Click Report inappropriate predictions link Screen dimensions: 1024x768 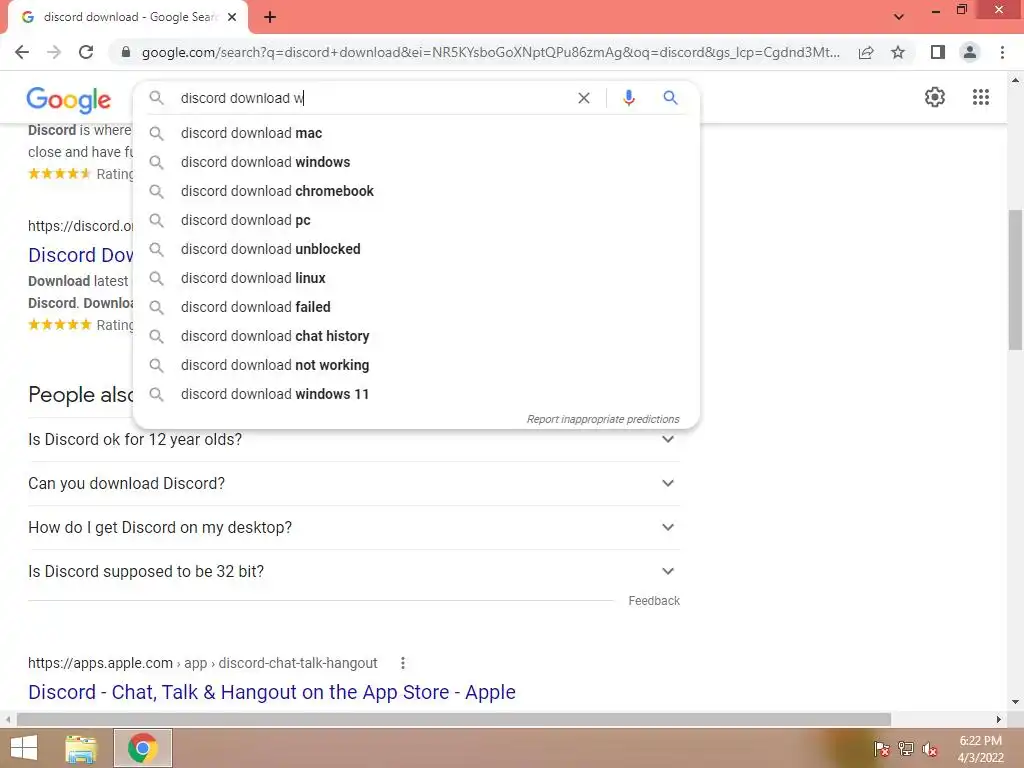pos(603,419)
